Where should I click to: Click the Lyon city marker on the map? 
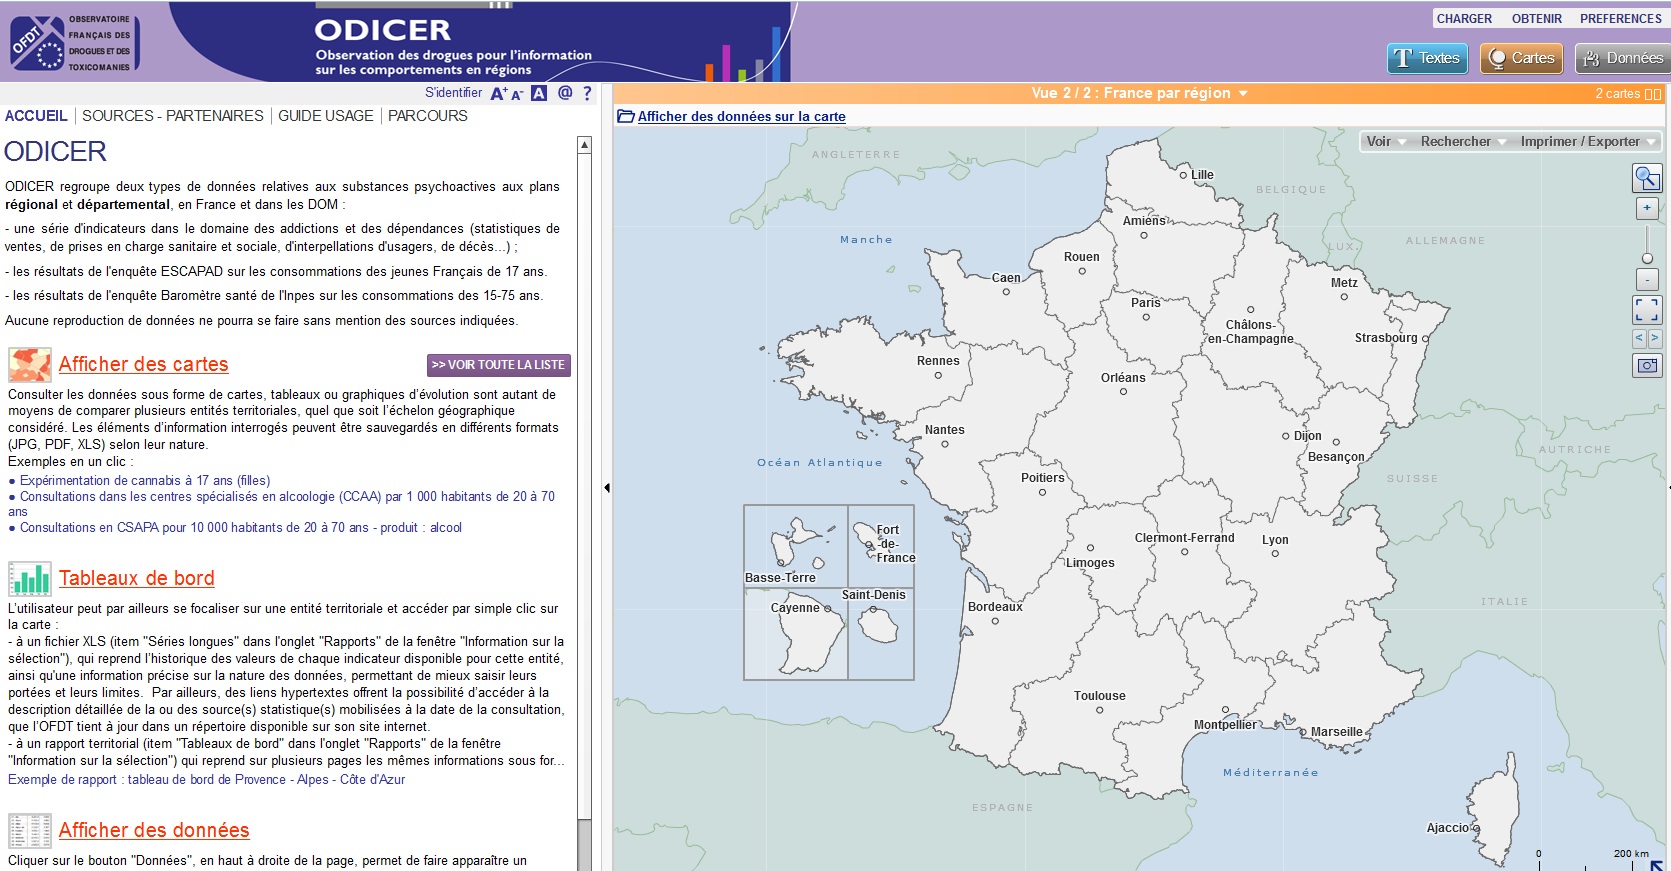pyautogui.click(x=1275, y=553)
